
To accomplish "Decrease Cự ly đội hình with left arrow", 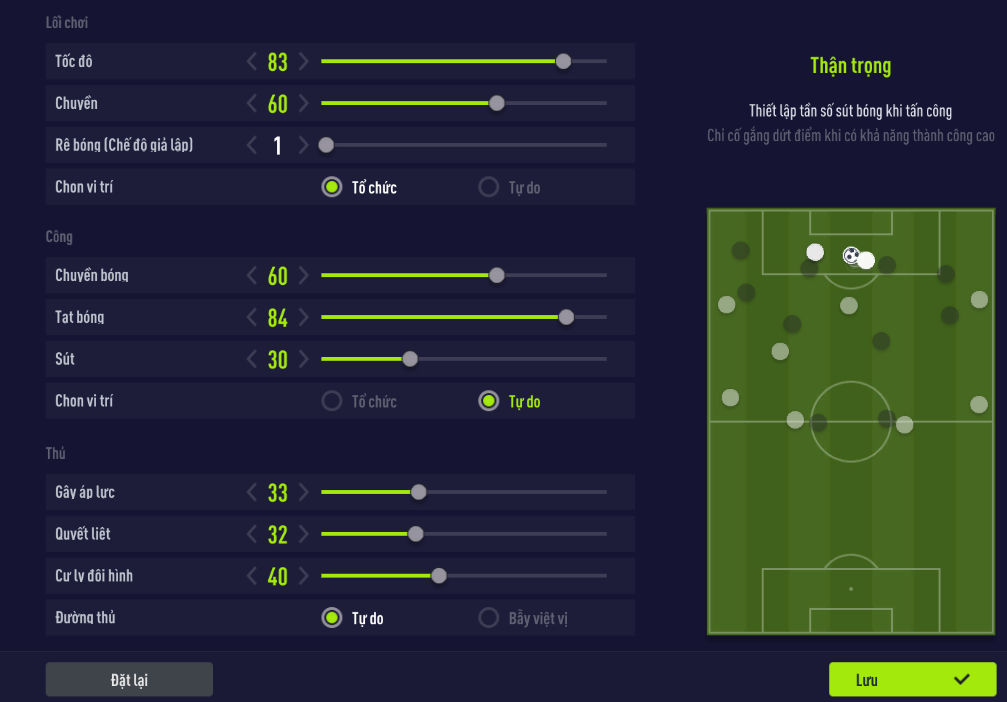I will coord(252,576).
